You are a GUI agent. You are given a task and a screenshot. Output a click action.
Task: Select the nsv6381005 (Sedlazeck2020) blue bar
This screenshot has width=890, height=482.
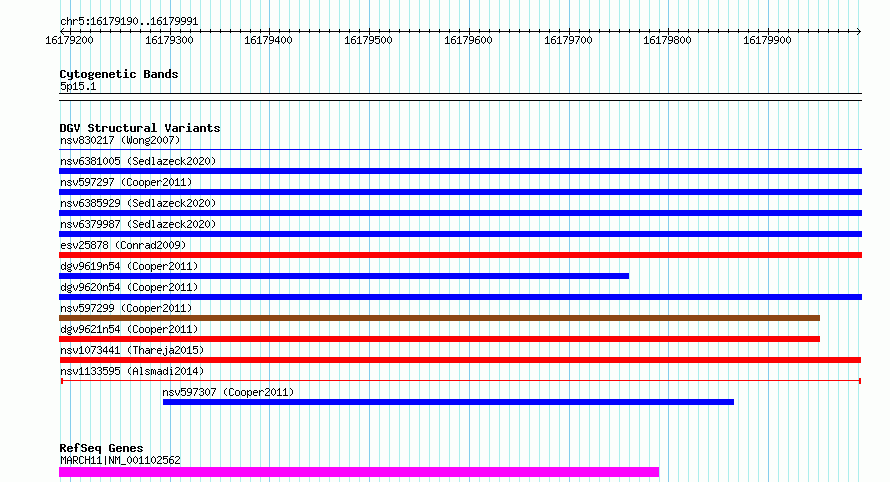pos(460,171)
